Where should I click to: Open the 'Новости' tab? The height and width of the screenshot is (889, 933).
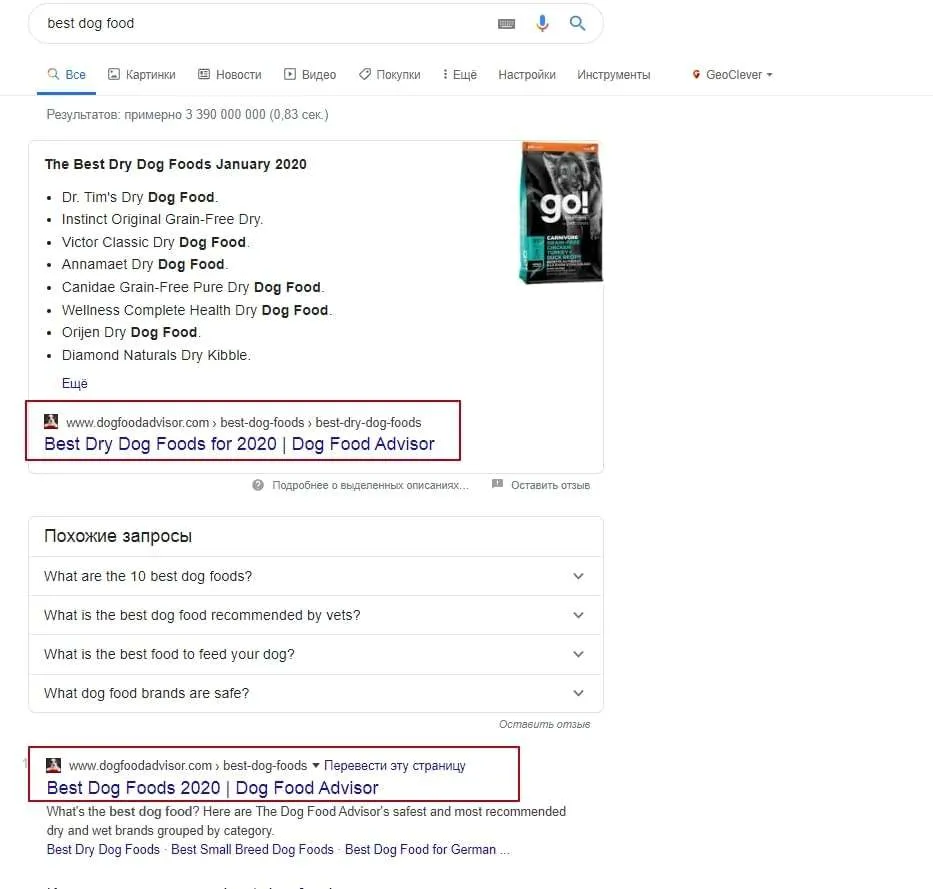230,74
